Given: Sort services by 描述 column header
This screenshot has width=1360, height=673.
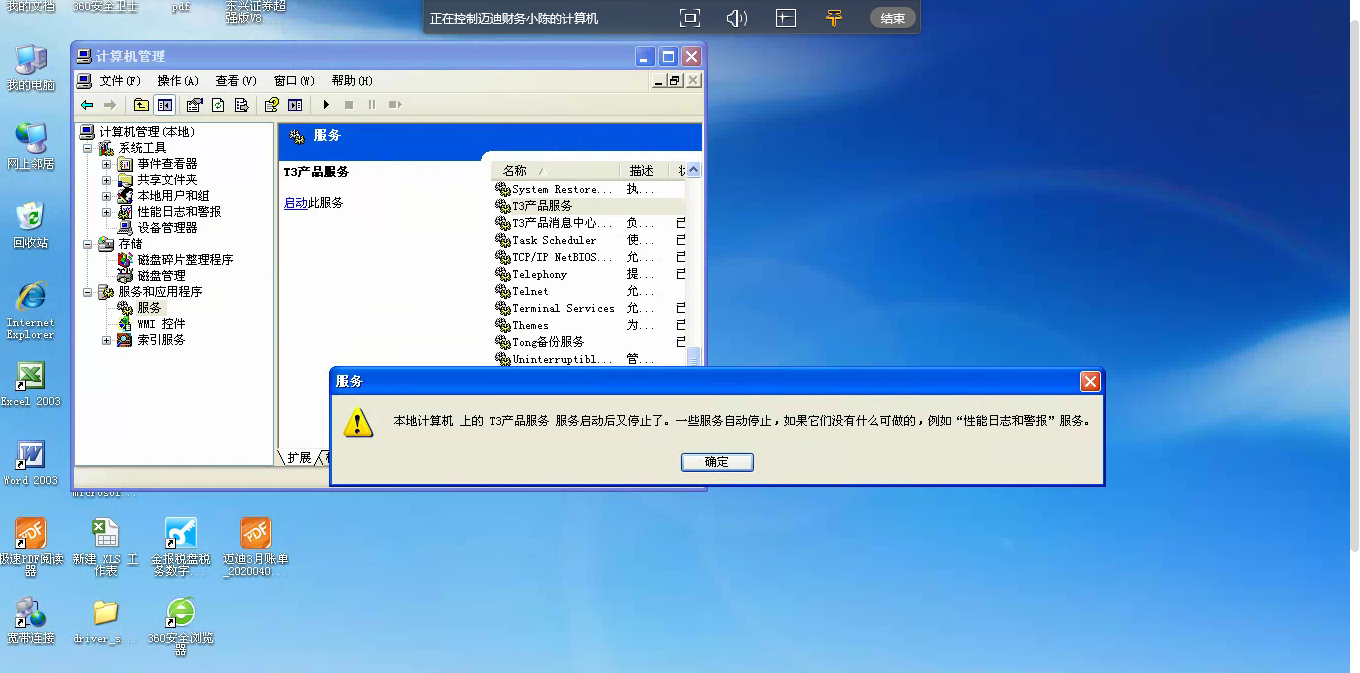Looking at the screenshot, I should [x=643, y=171].
